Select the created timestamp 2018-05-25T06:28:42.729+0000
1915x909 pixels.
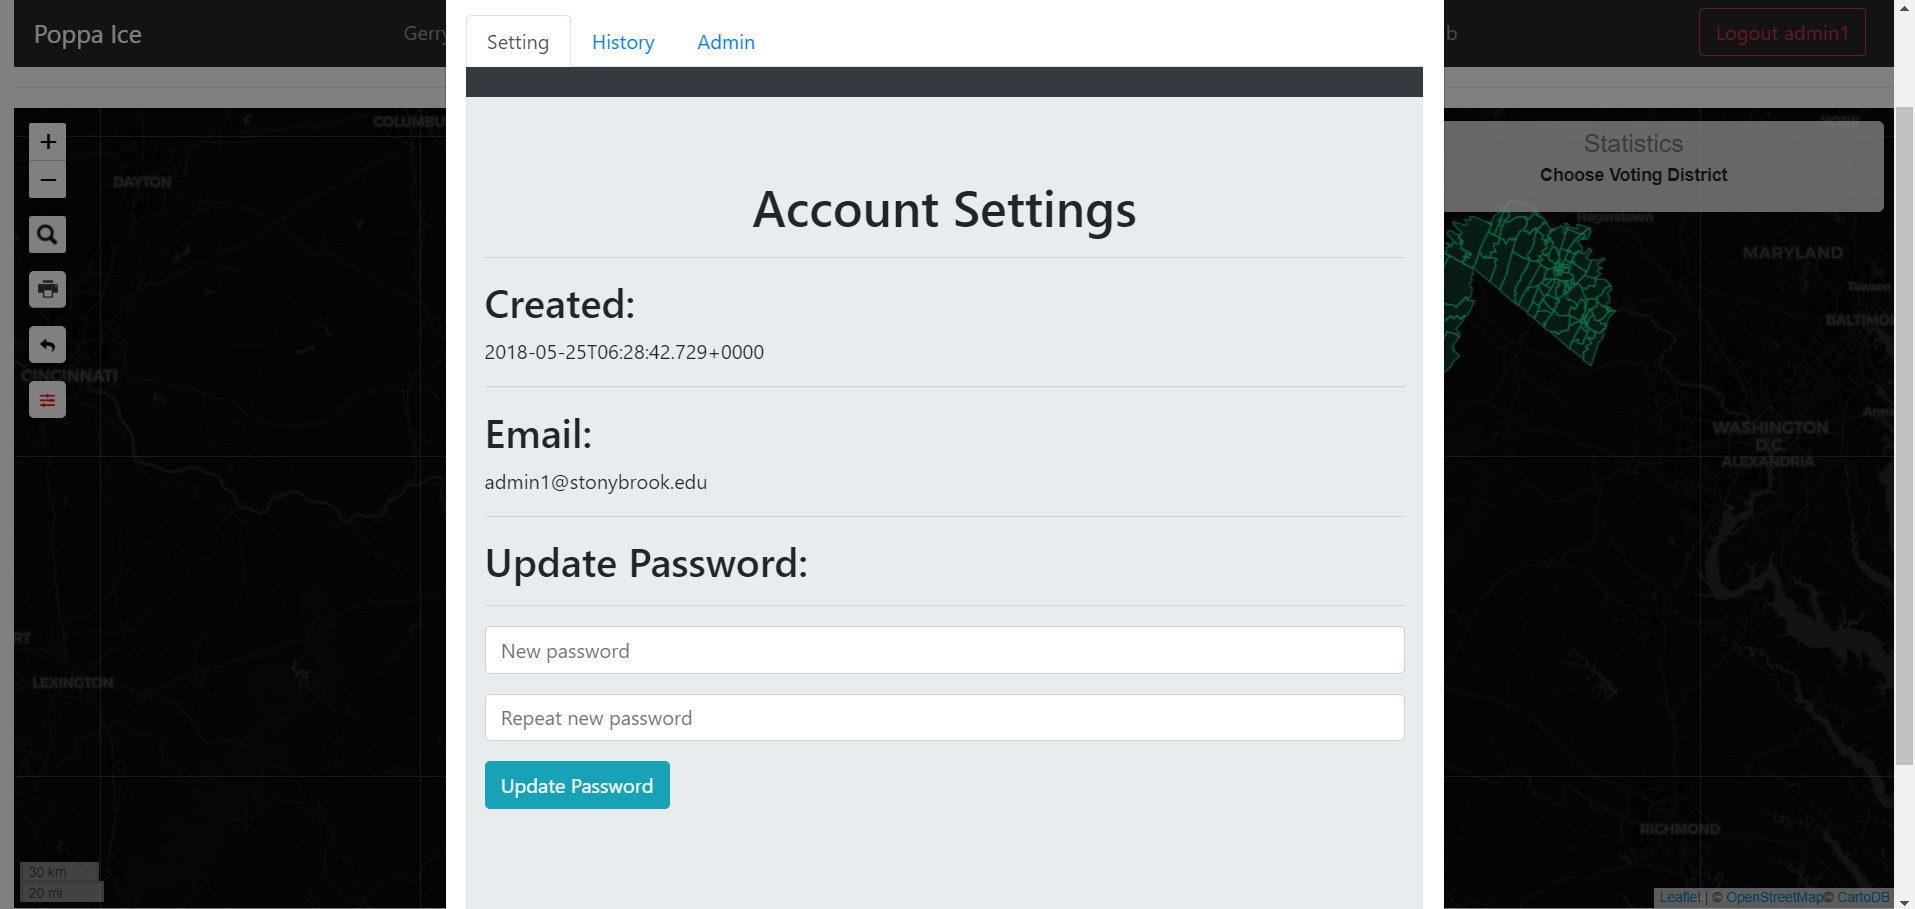coord(624,352)
